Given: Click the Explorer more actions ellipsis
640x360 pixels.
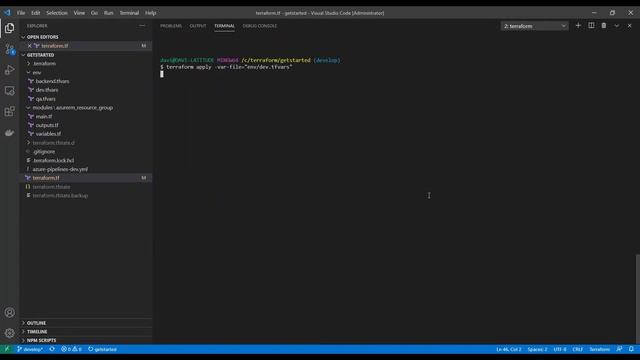Looking at the screenshot, I should [x=142, y=26].
